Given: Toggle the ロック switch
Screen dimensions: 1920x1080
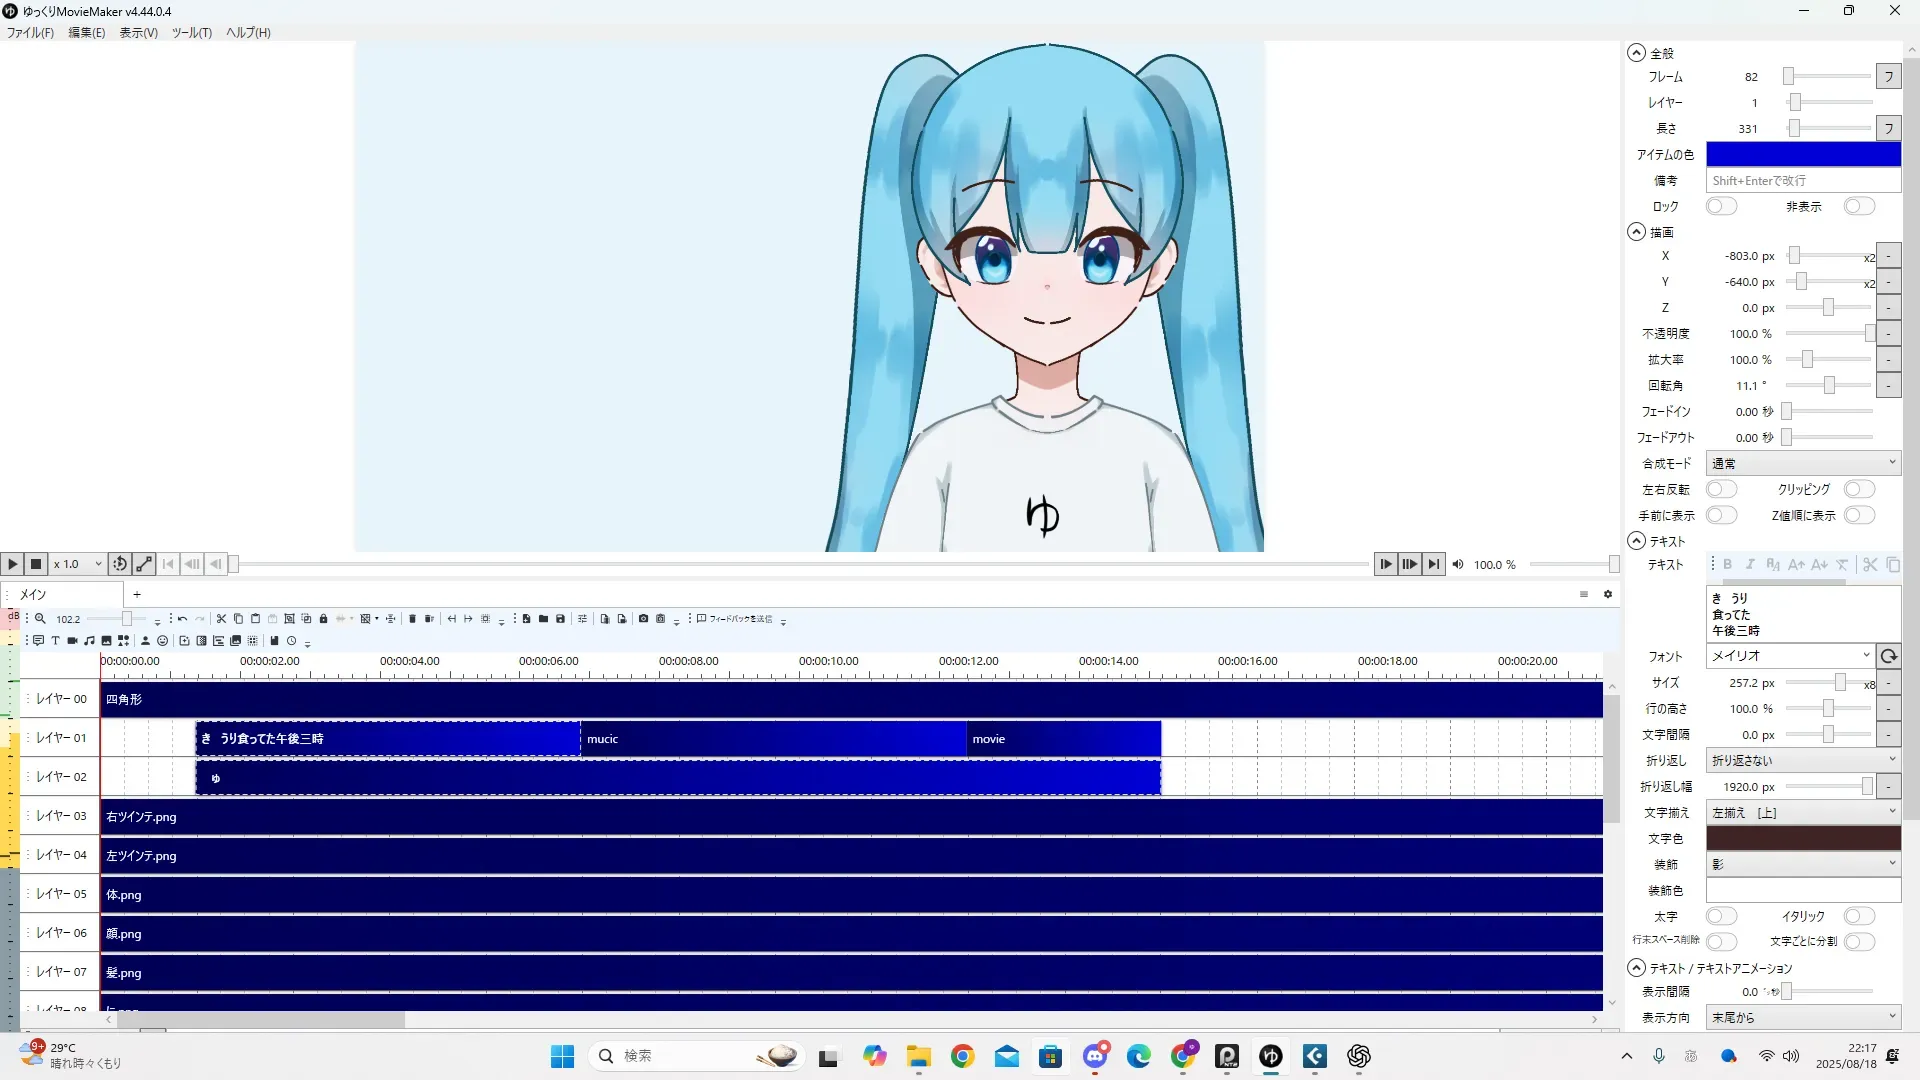Looking at the screenshot, I should 1721,206.
